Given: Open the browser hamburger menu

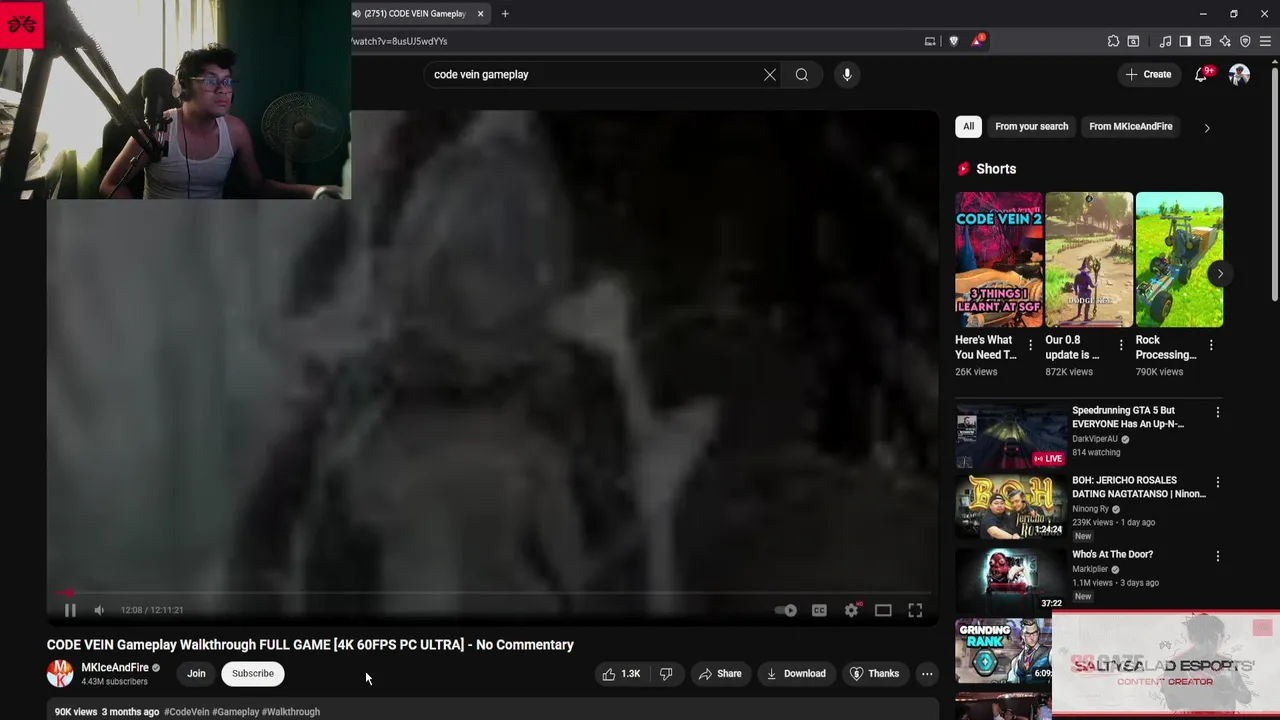Looking at the screenshot, I should pyautogui.click(x=1265, y=41).
